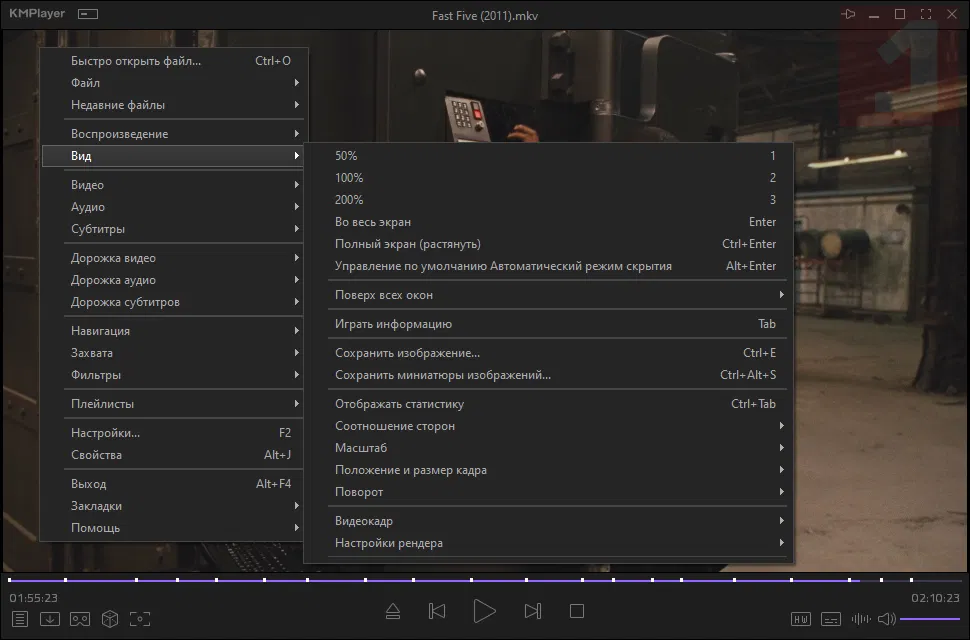The image size is (970, 640).
Task: Mute audio with the speaker icon
Action: click(x=886, y=619)
